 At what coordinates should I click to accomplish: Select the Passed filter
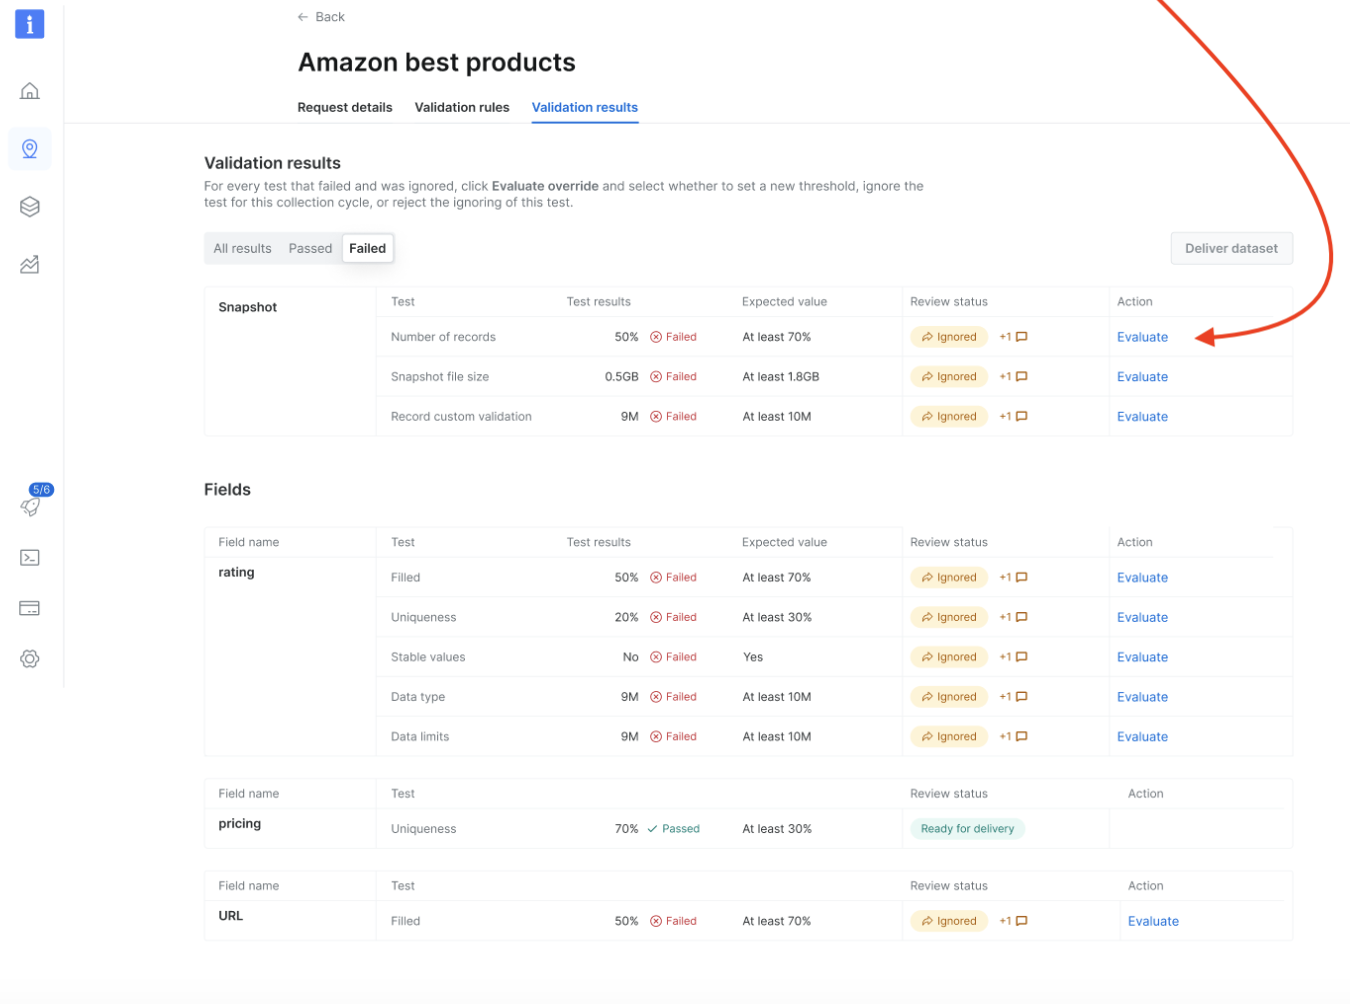310,248
